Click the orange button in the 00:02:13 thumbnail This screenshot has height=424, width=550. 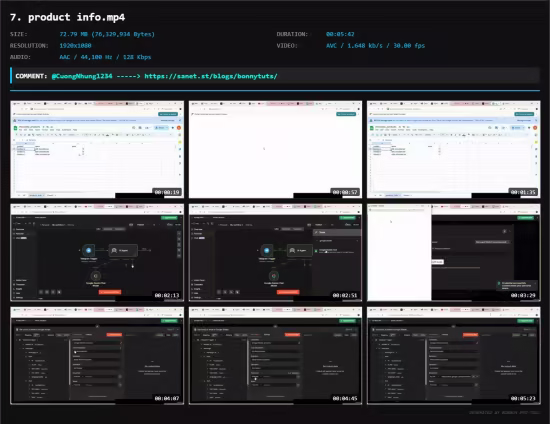click(110, 292)
